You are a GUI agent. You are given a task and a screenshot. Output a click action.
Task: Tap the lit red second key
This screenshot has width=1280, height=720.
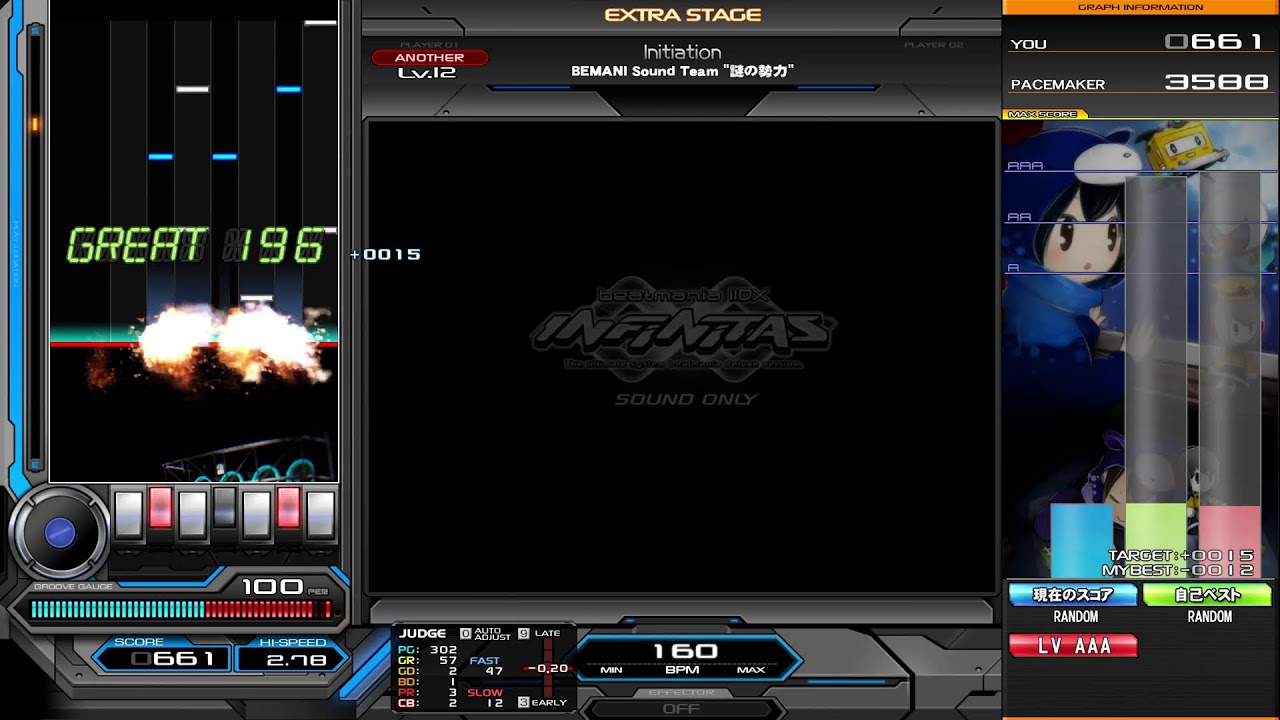[160, 508]
